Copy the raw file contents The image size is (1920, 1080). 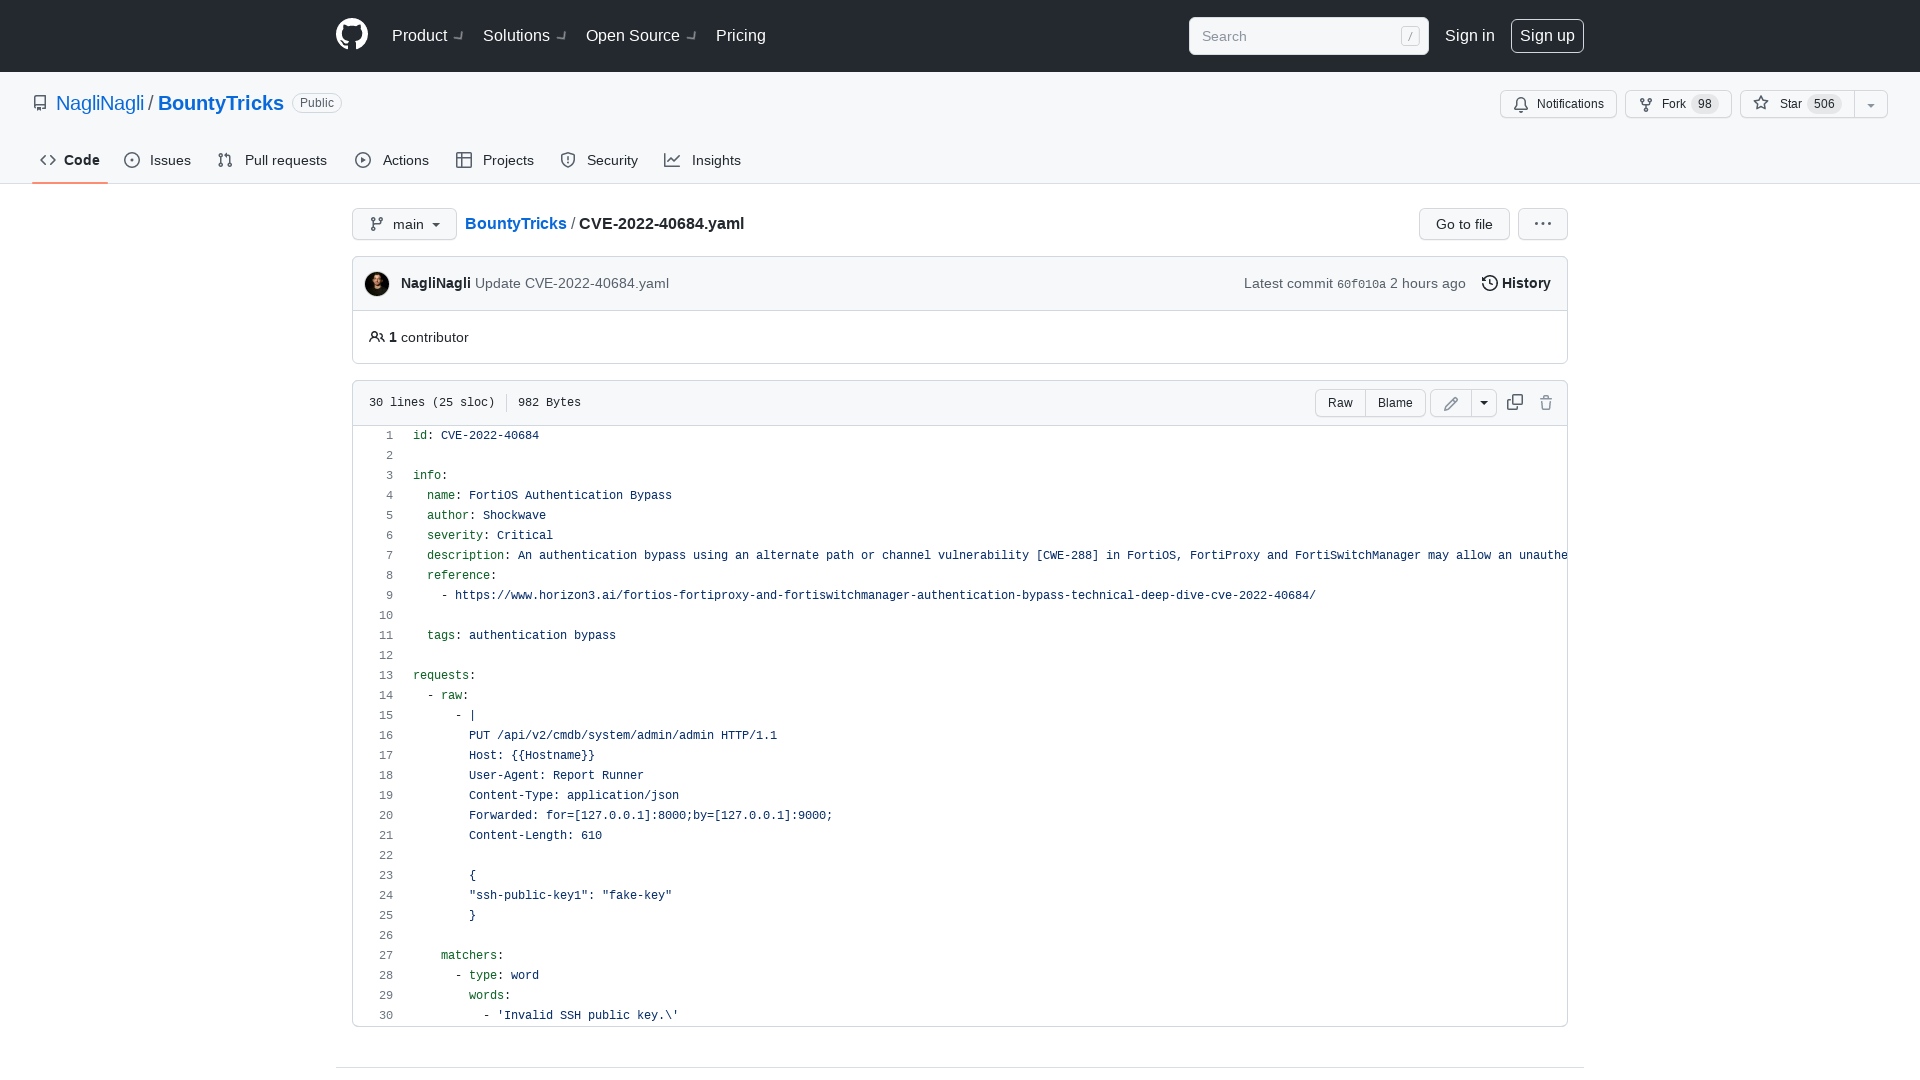pyautogui.click(x=1514, y=402)
